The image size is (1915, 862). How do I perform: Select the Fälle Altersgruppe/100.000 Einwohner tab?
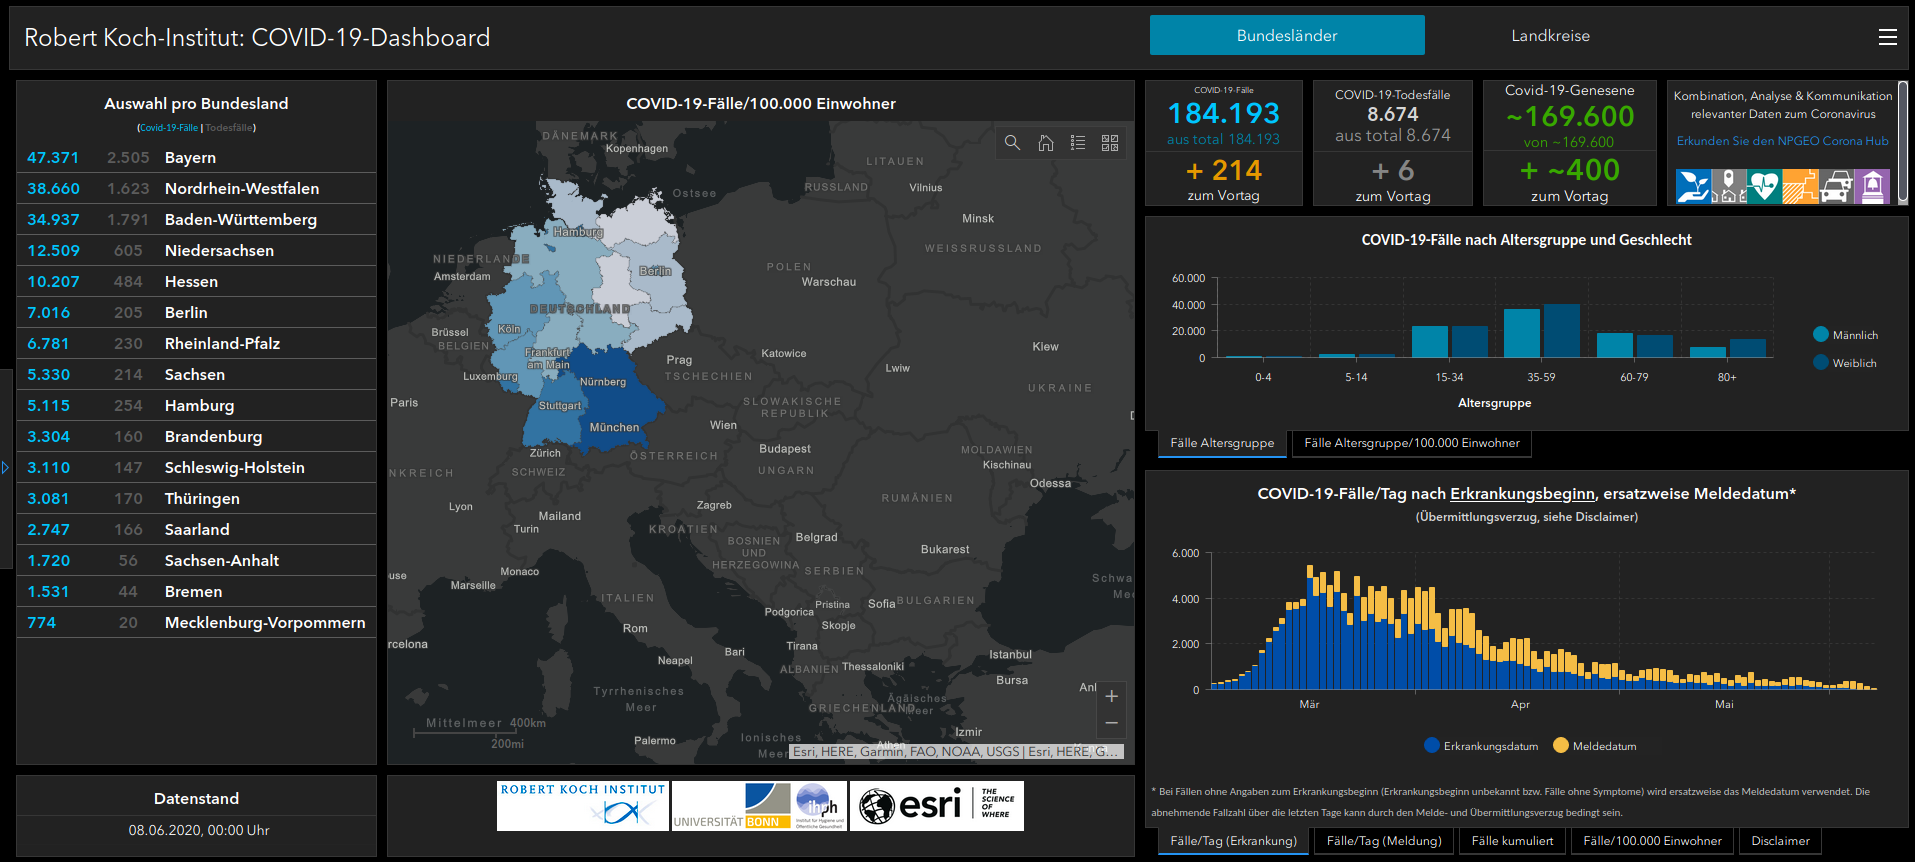[1411, 443]
